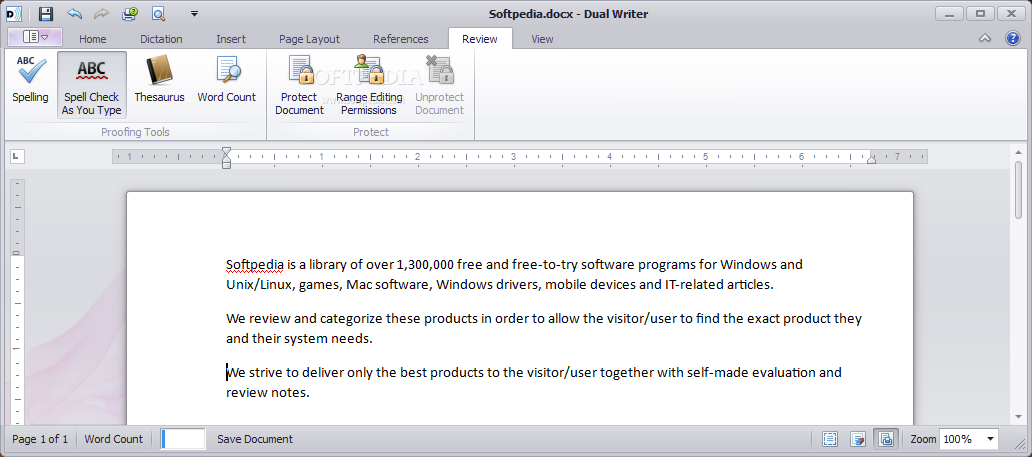Image resolution: width=1032 pixels, height=457 pixels.
Task: Open Help with the question mark icon
Action: click(x=1013, y=38)
